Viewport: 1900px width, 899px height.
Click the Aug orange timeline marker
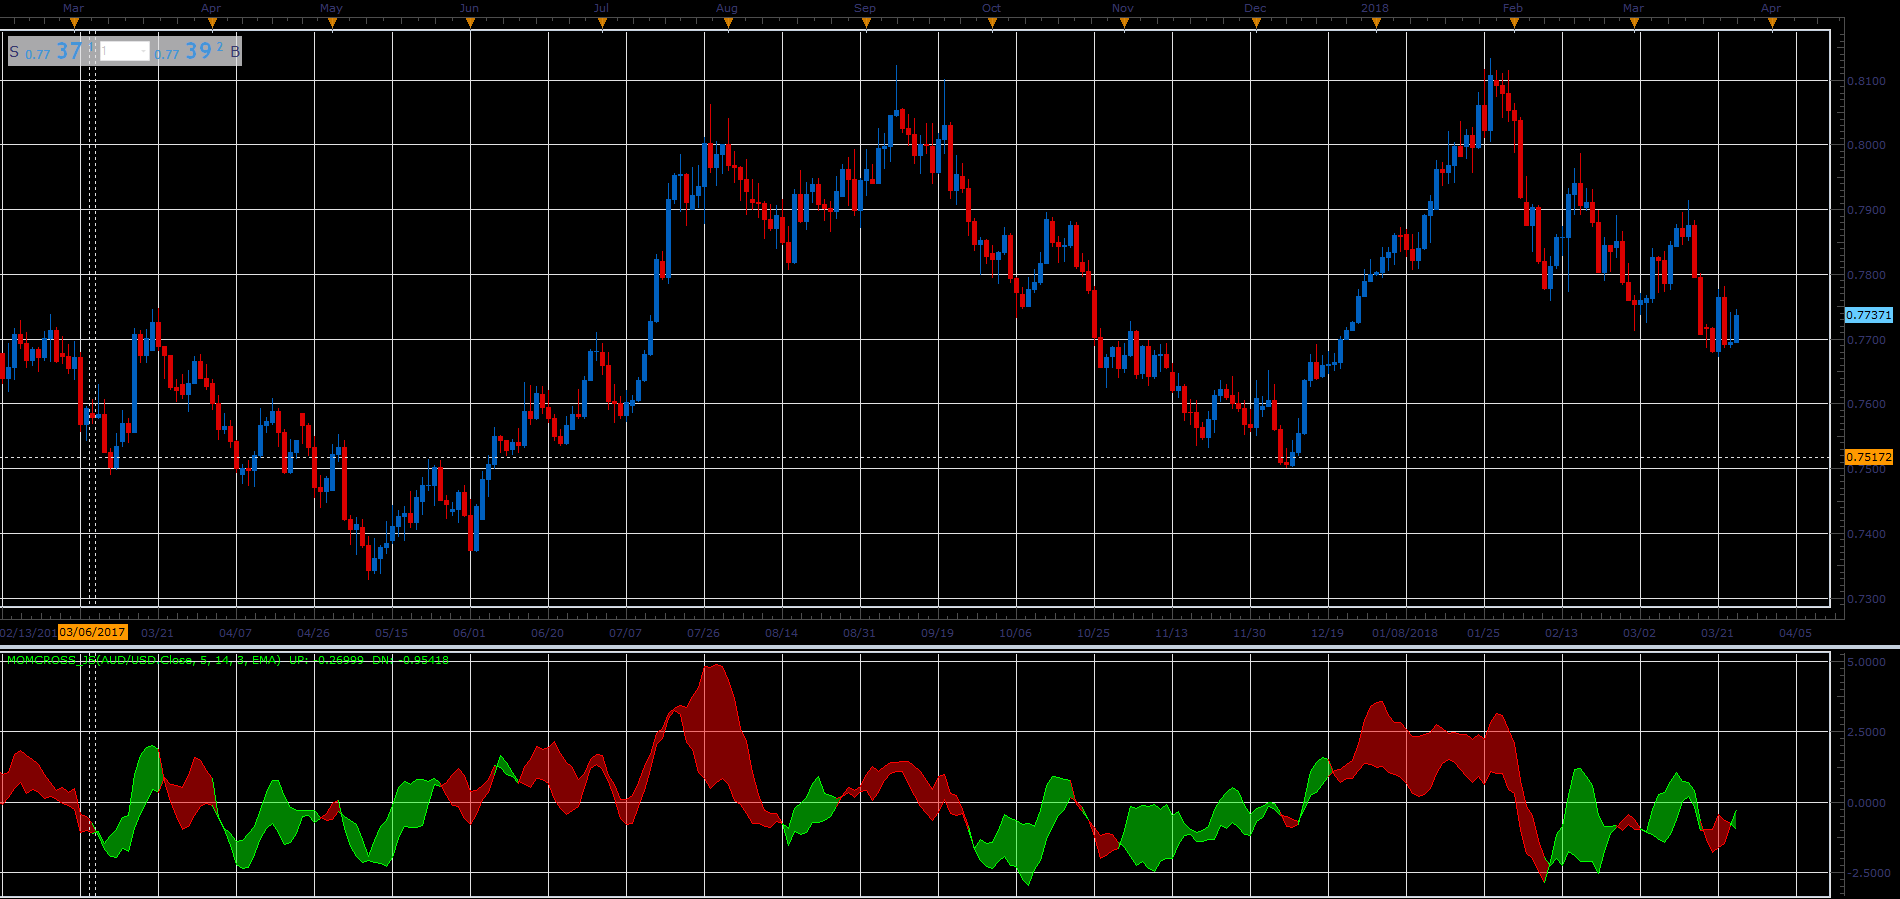pyautogui.click(x=728, y=24)
